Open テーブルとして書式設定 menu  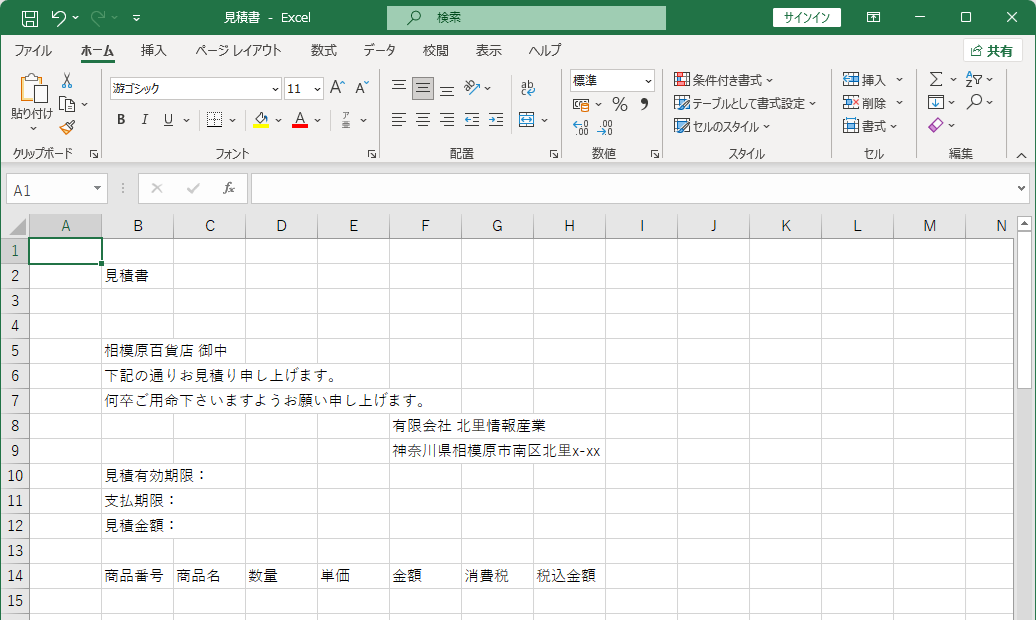coord(745,103)
